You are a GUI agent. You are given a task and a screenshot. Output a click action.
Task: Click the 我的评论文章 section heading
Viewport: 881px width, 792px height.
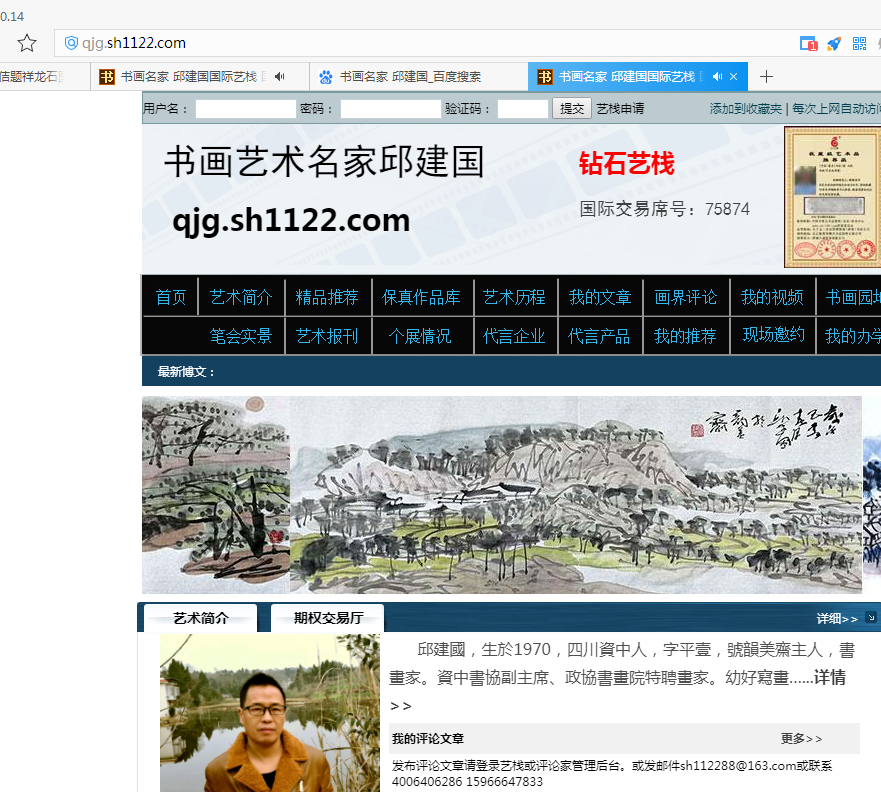[428, 739]
